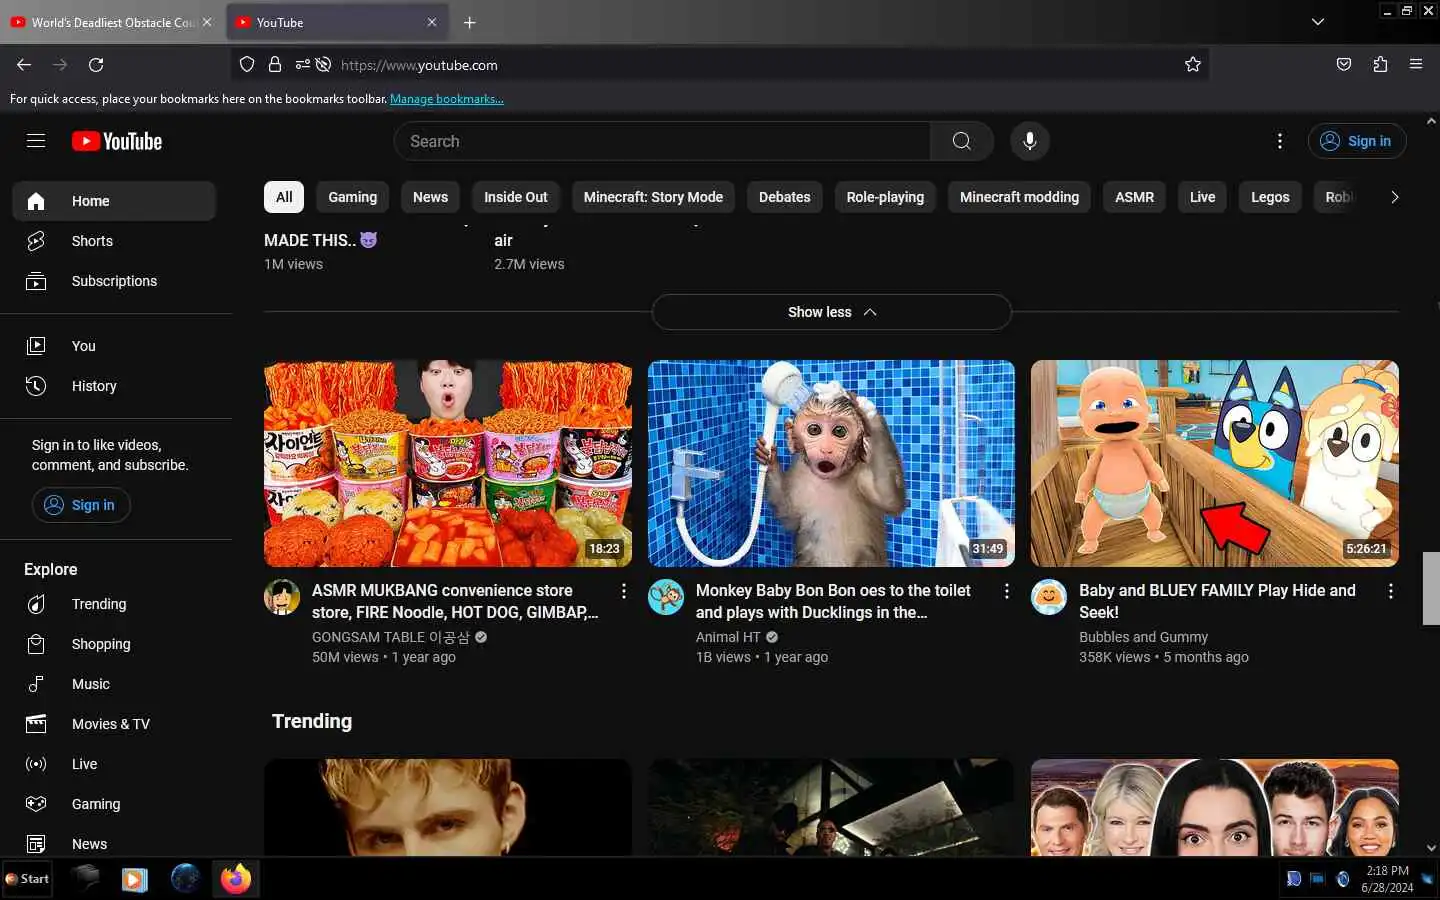The width and height of the screenshot is (1440, 900).
Task: Open Save to Pocket icon
Action: pyautogui.click(x=1344, y=64)
